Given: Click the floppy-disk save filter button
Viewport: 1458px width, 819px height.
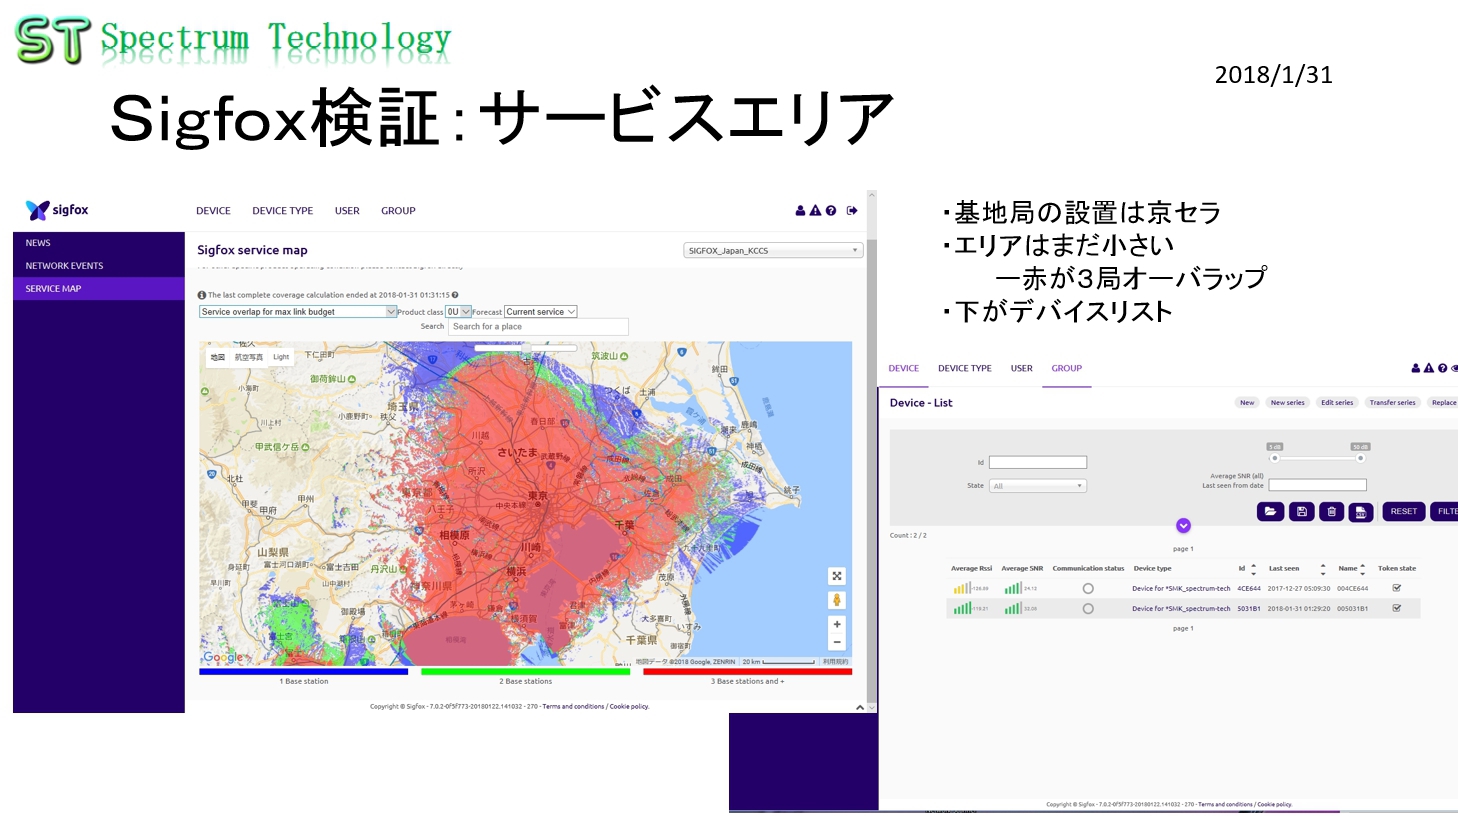Looking at the screenshot, I should tap(1302, 511).
